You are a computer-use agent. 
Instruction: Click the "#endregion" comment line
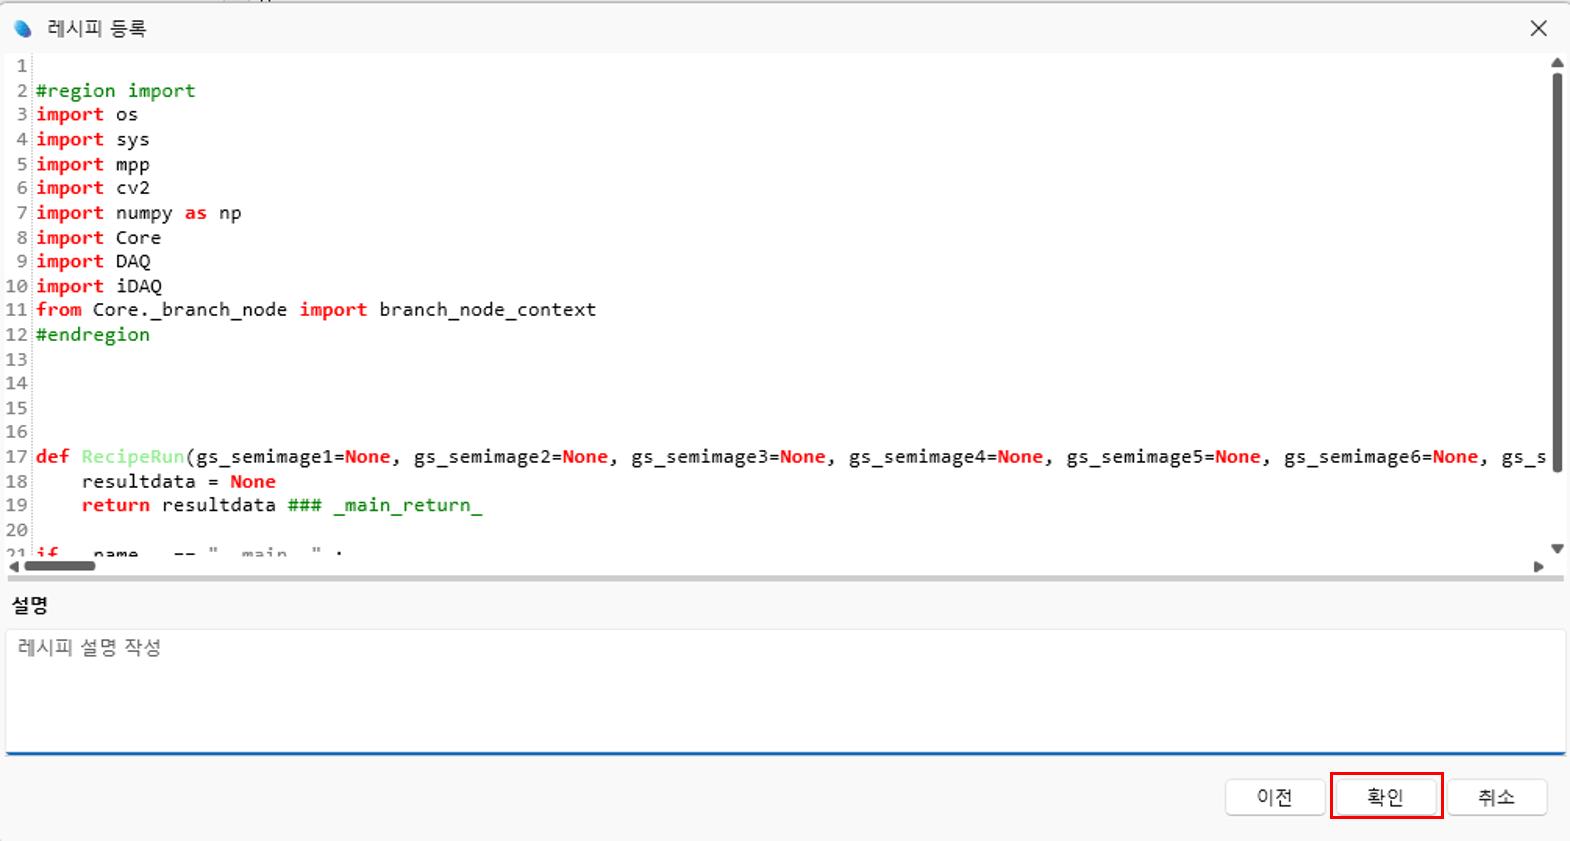tap(93, 335)
